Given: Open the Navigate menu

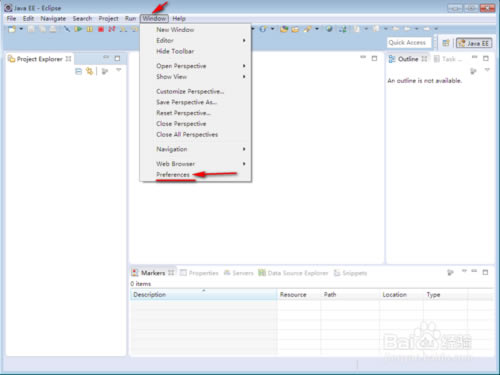Looking at the screenshot, I should (53, 18).
